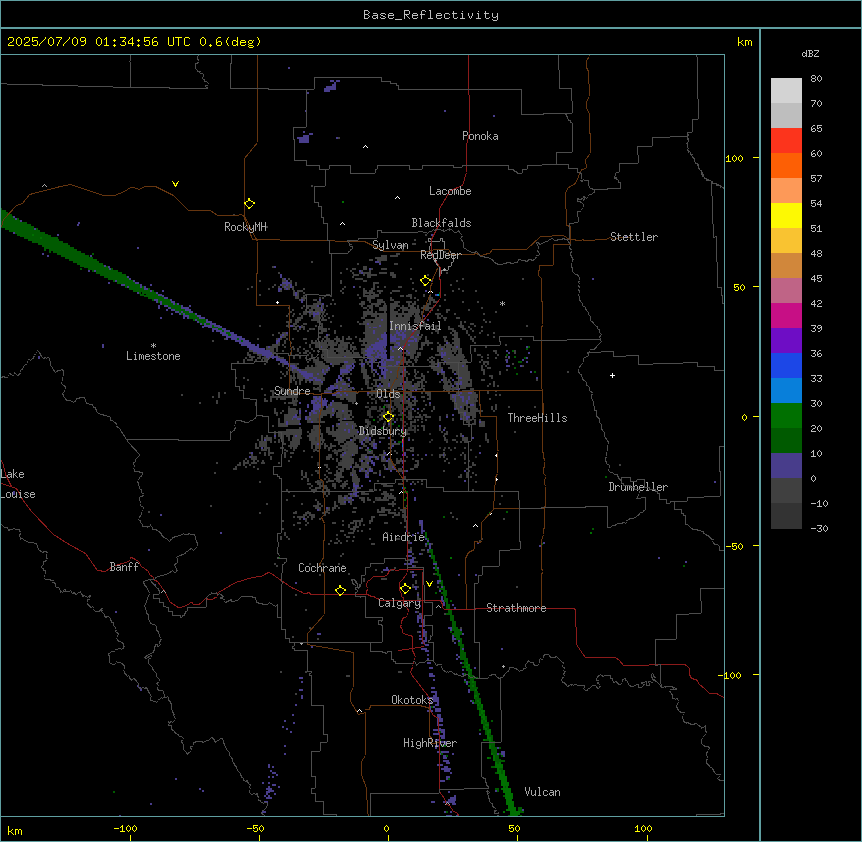The width and height of the screenshot is (862, 842).
Task: Click the yellow diamond marker below Cochrane
Action: click(x=340, y=590)
